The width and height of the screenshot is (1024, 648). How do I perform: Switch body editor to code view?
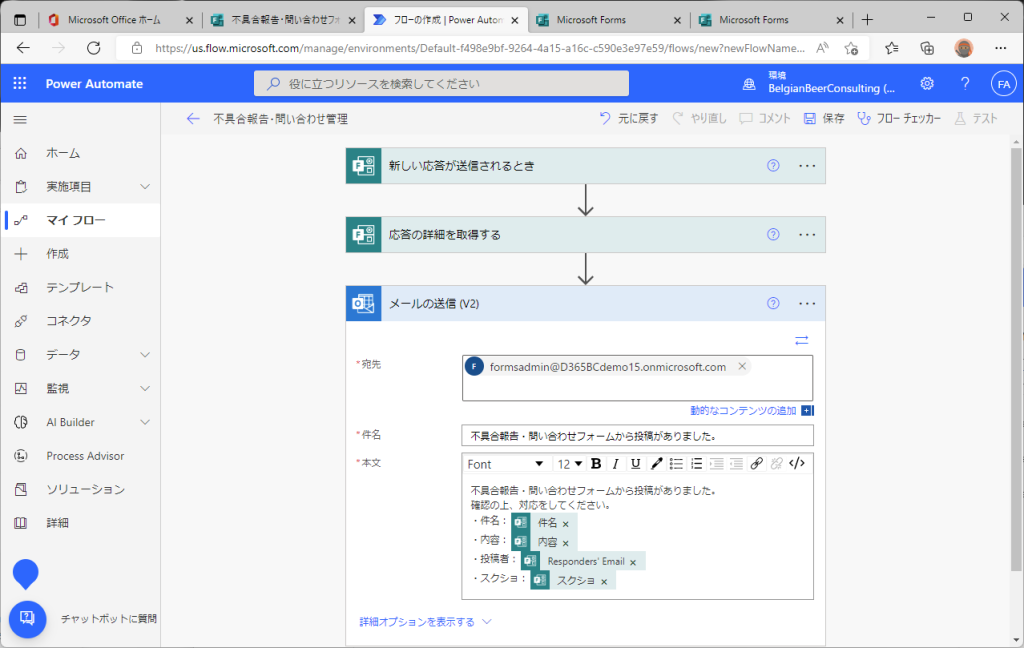pyautogui.click(x=797, y=464)
